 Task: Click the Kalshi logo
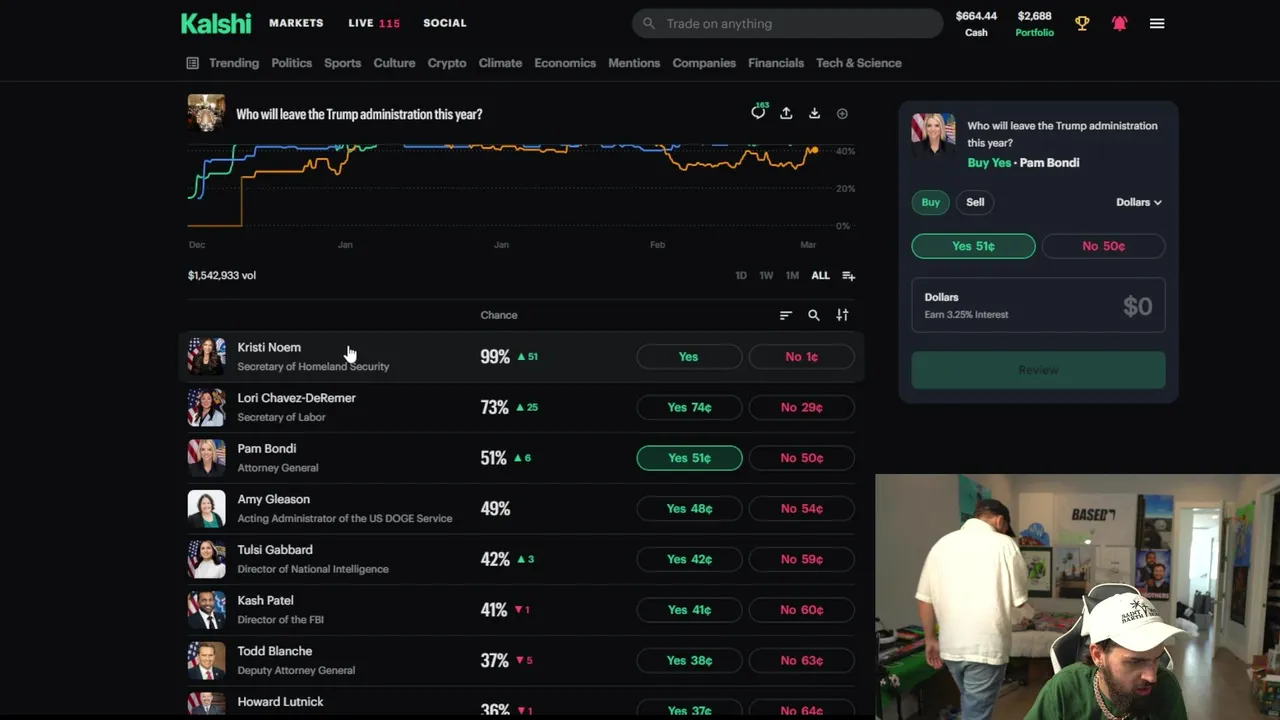tap(216, 23)
